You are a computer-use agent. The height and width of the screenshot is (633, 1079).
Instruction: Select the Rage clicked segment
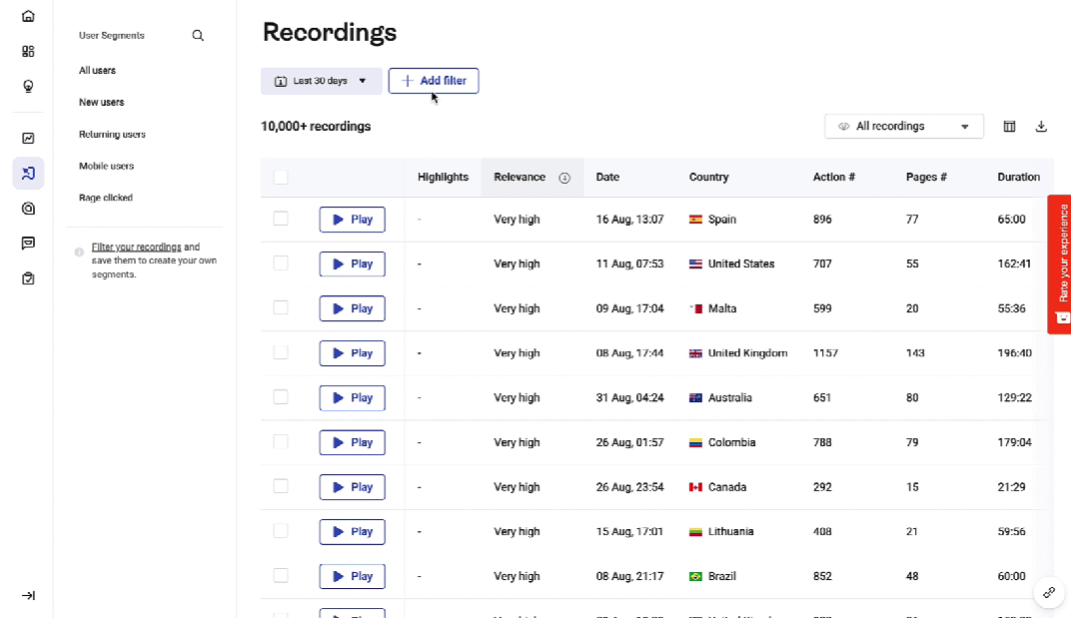106,198
